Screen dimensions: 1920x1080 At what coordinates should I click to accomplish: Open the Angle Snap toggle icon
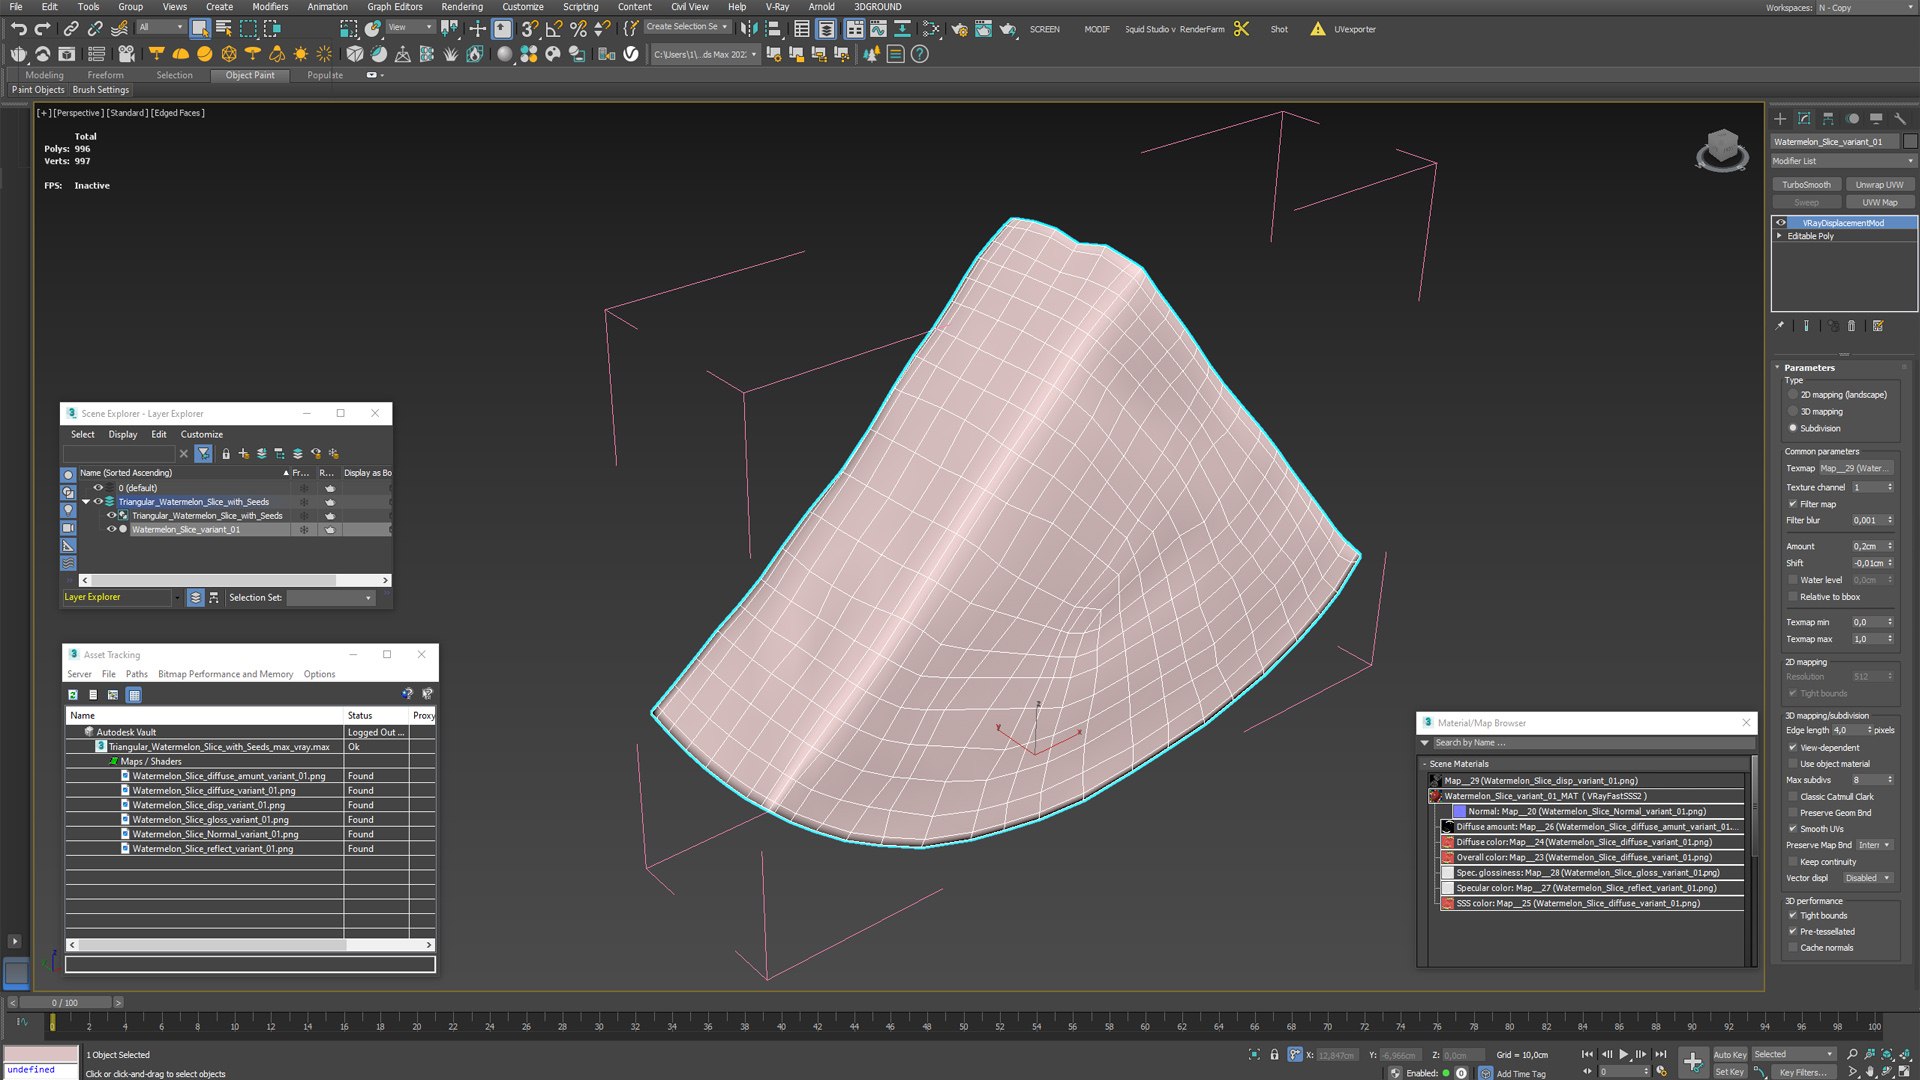click(554, 29)
